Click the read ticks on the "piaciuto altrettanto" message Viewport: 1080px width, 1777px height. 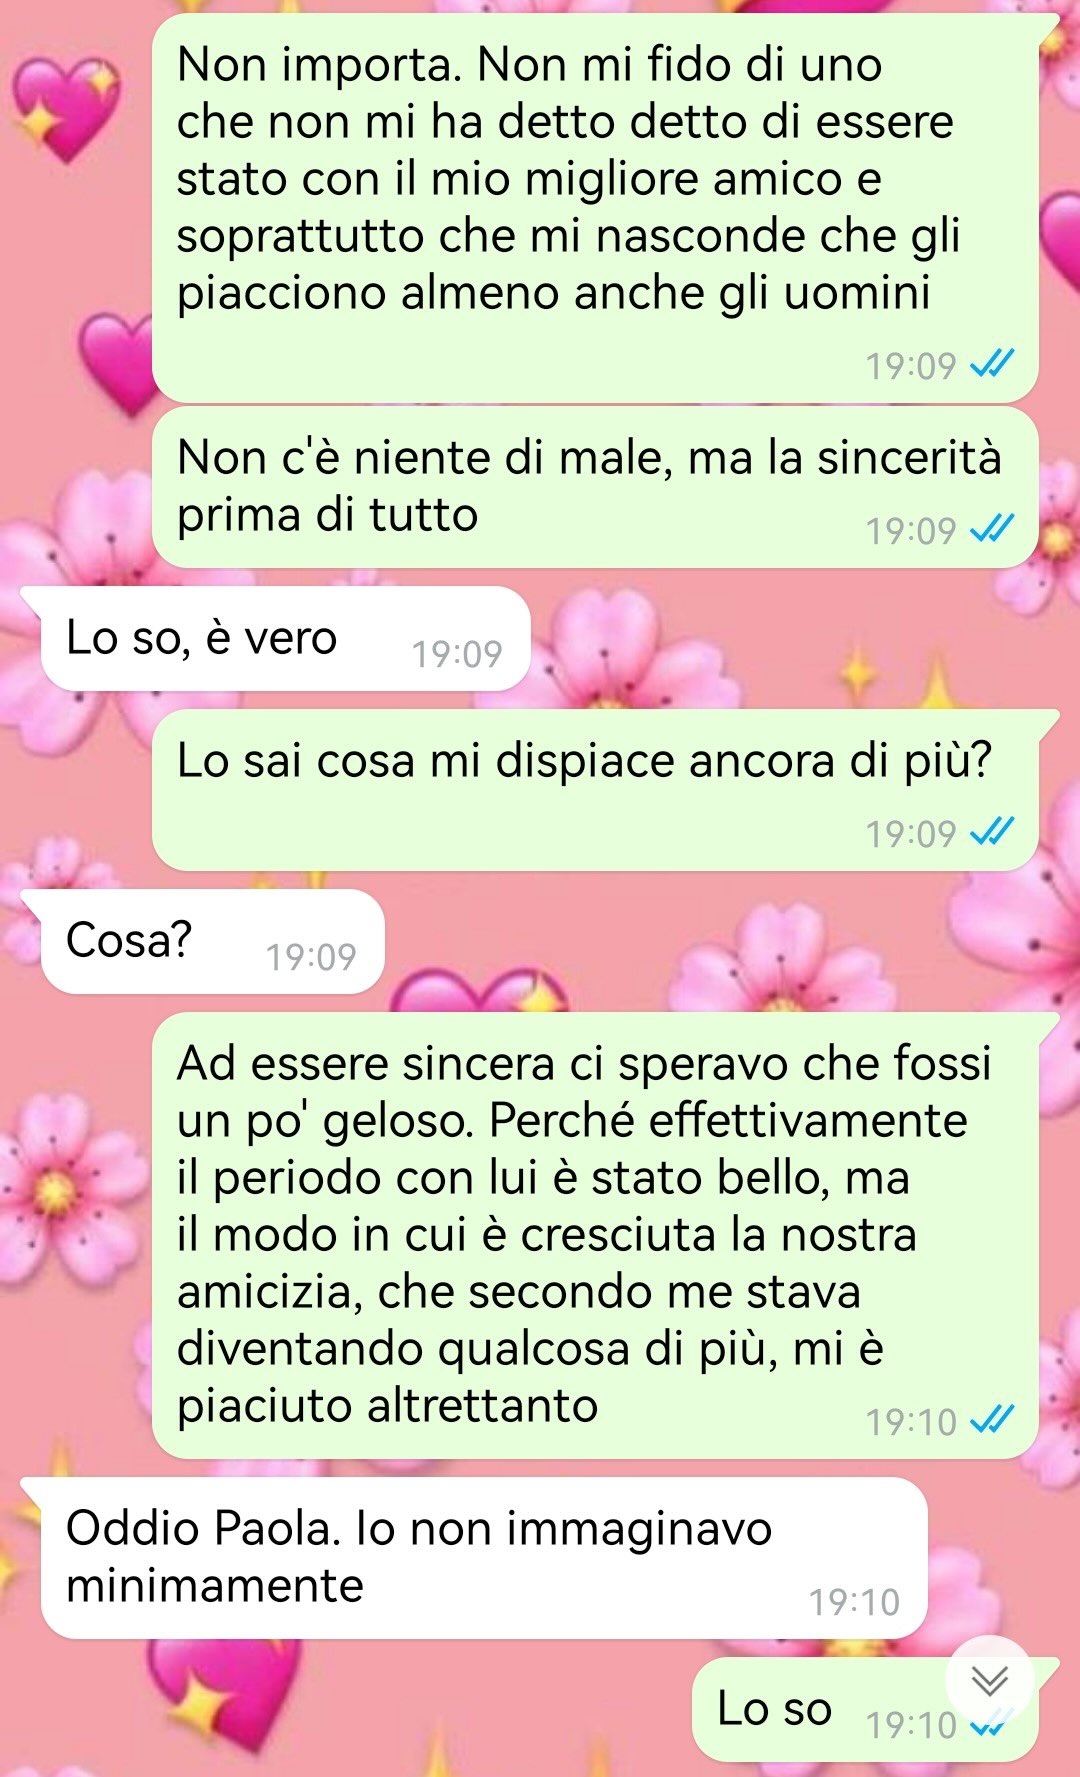pos(993,1420)
